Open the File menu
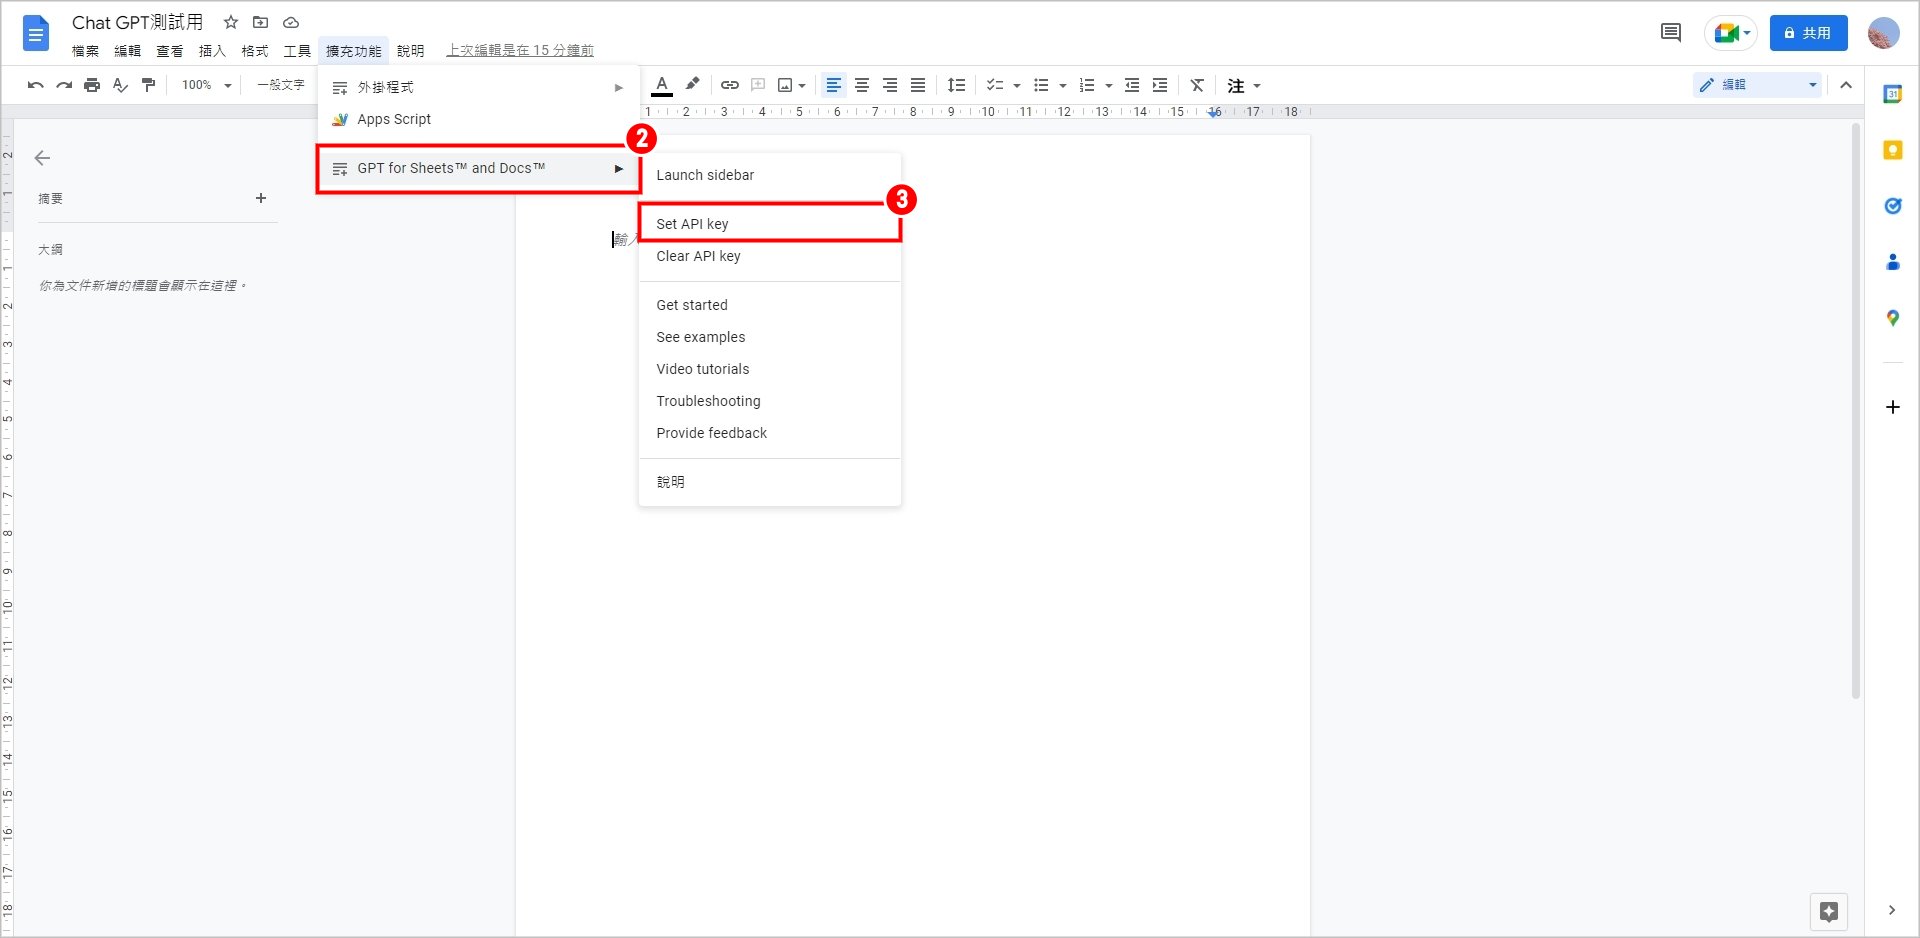The height and width of the screenshot is (938, 1920). 85,51
